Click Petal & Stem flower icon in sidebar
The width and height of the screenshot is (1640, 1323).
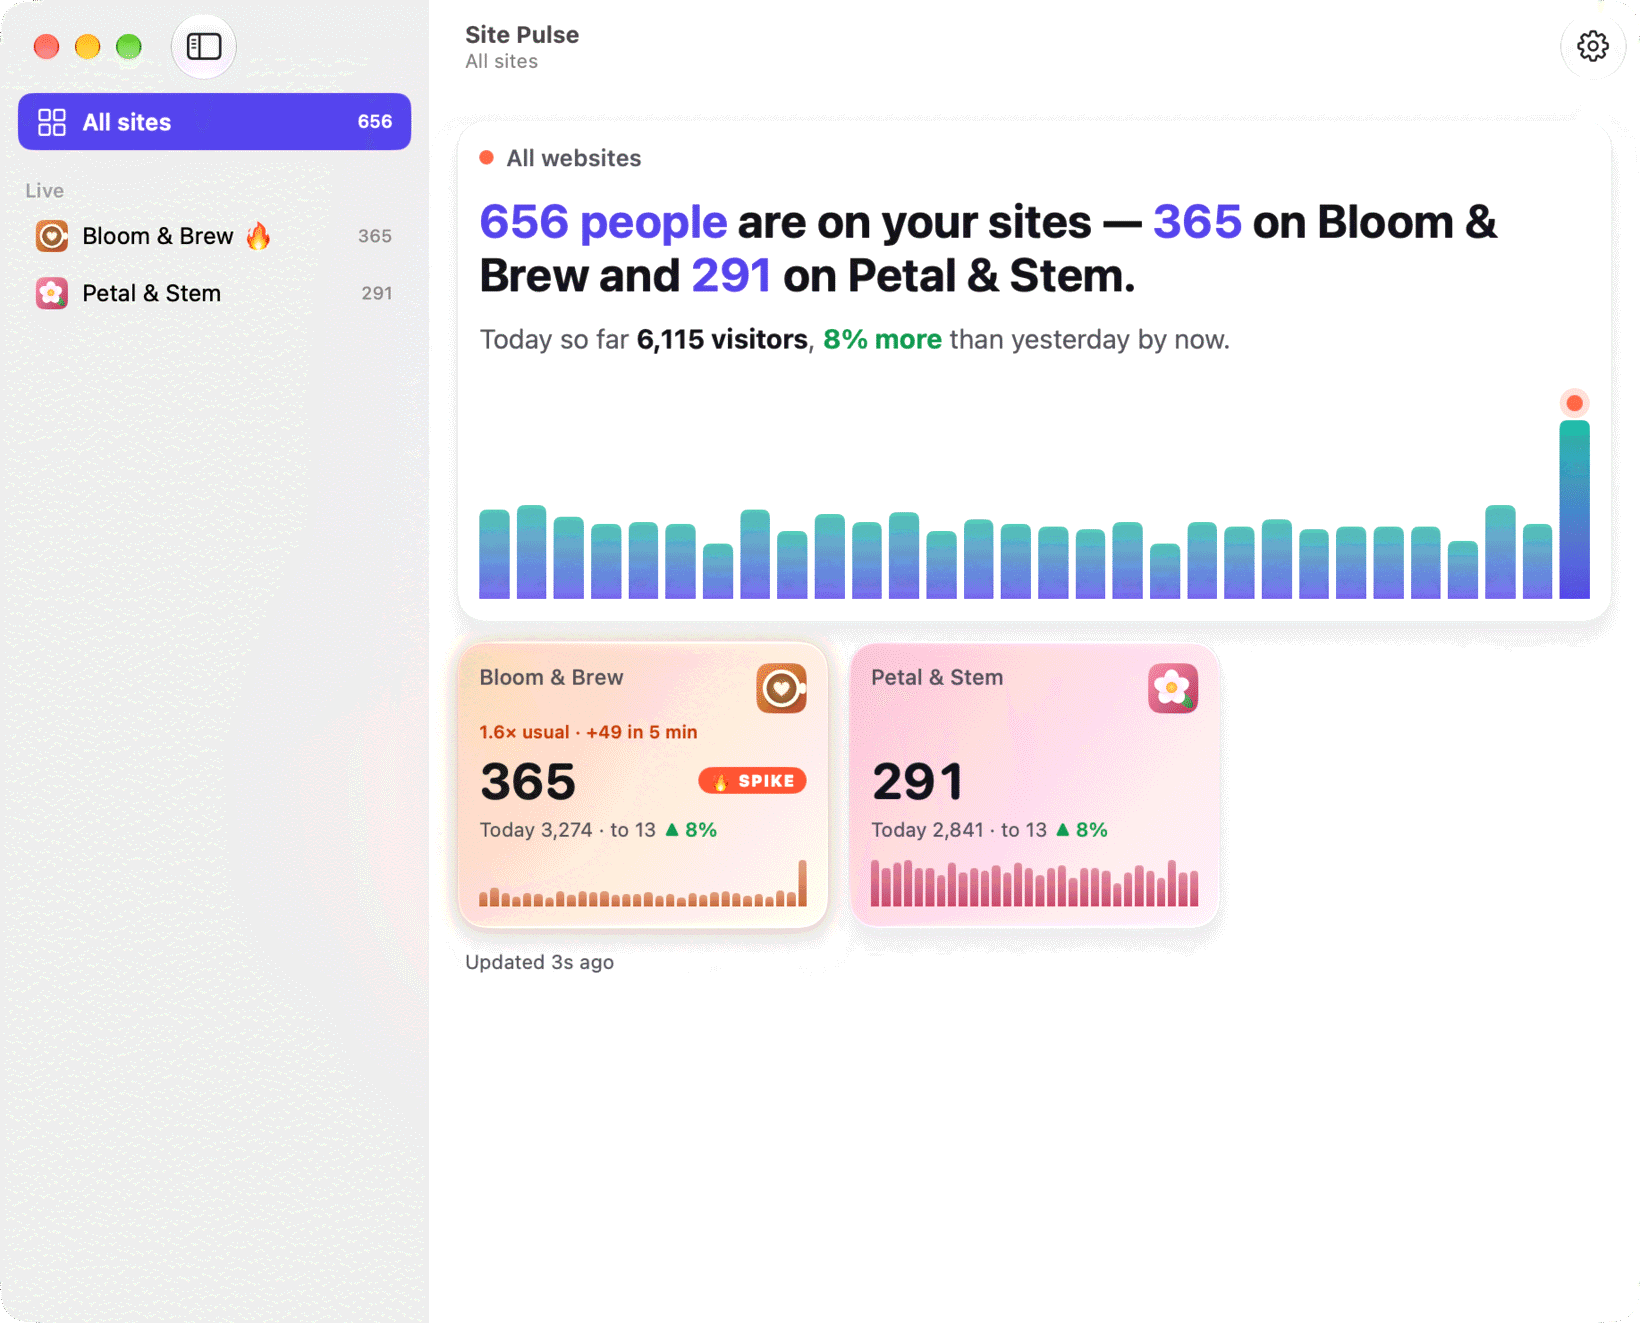coord(52,293)
